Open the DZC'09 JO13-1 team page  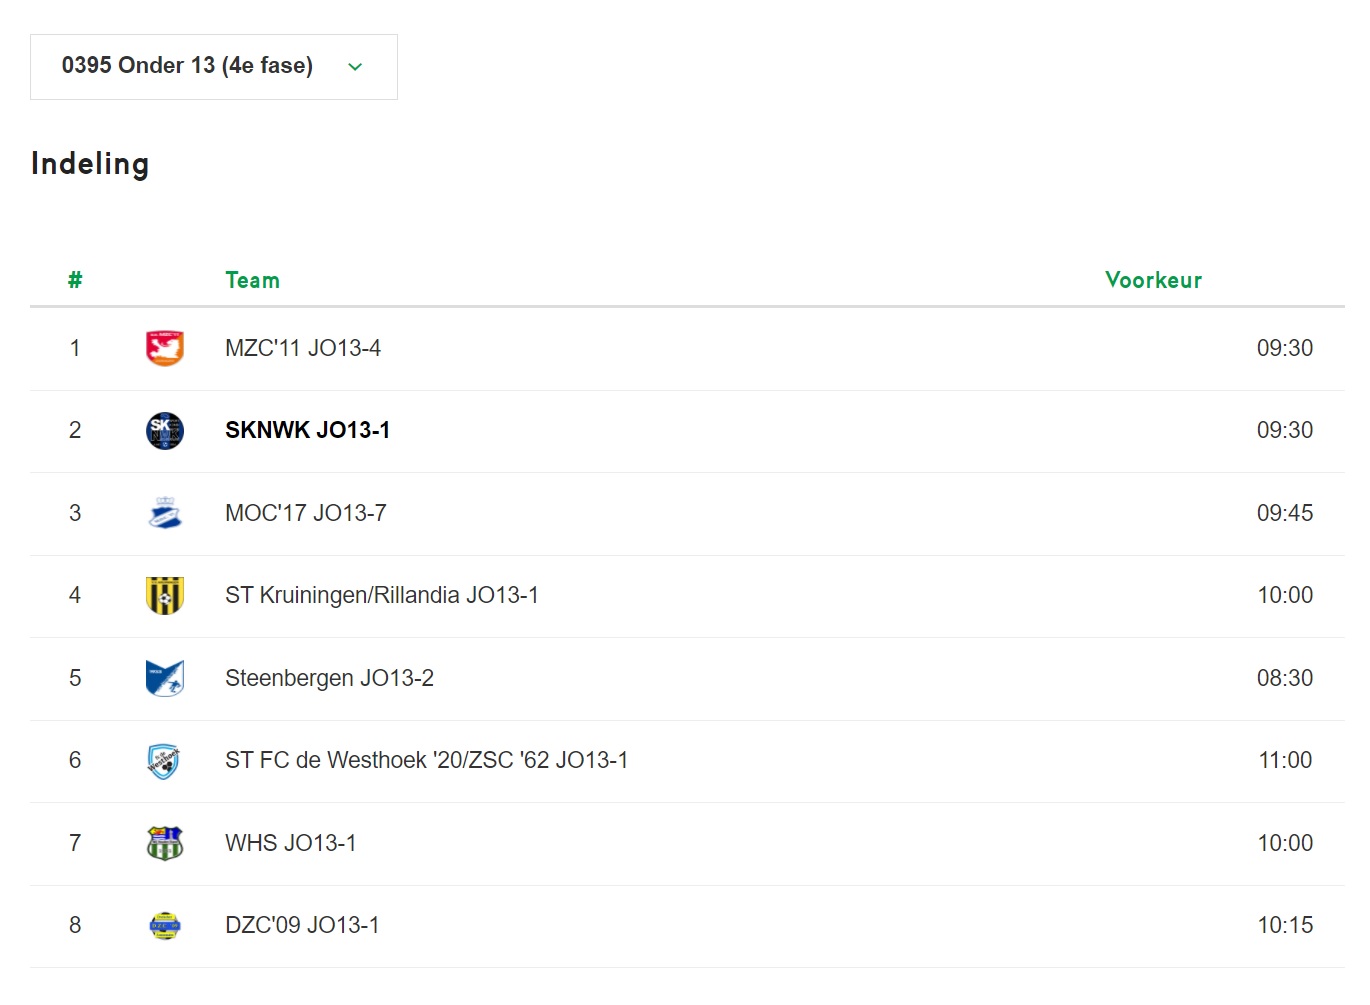pos(303,925)
